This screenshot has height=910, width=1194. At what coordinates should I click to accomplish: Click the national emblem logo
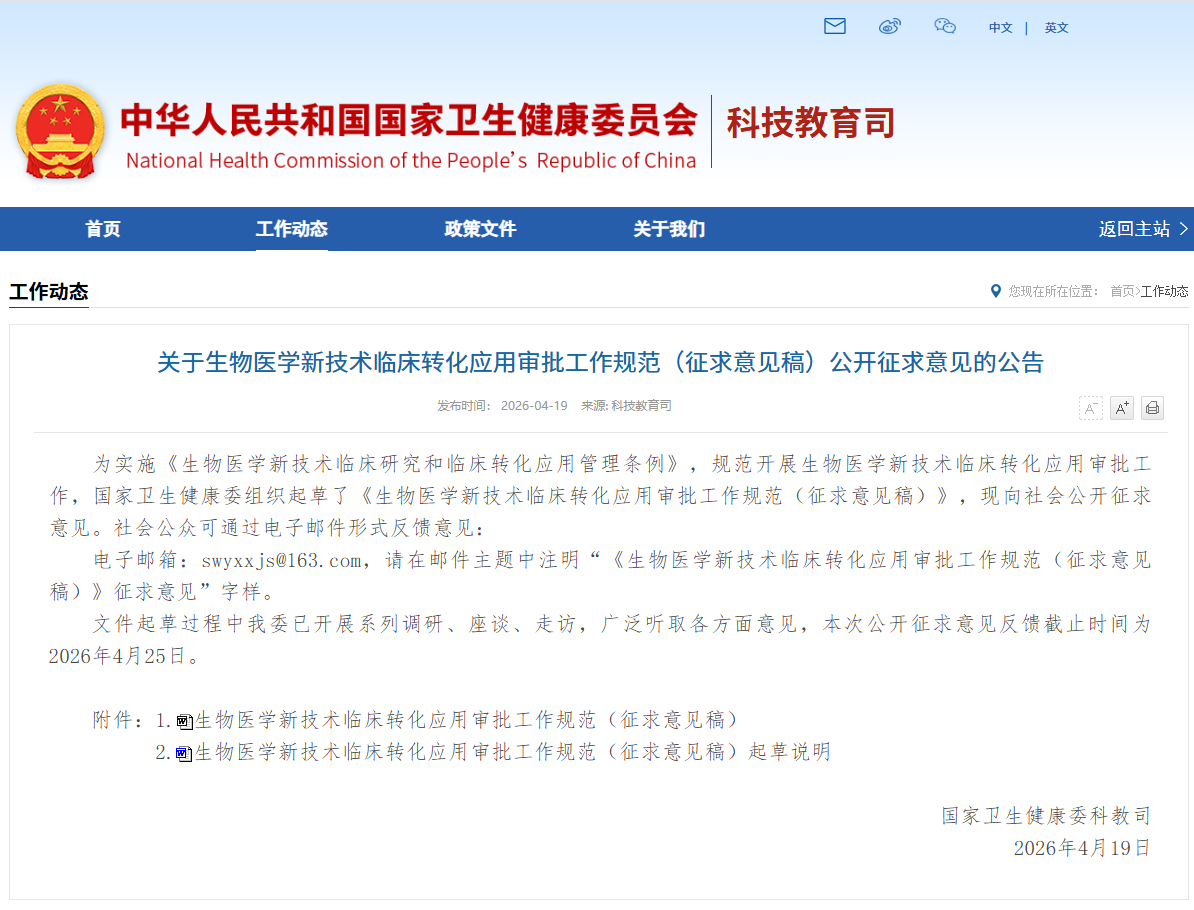point(60,131)
